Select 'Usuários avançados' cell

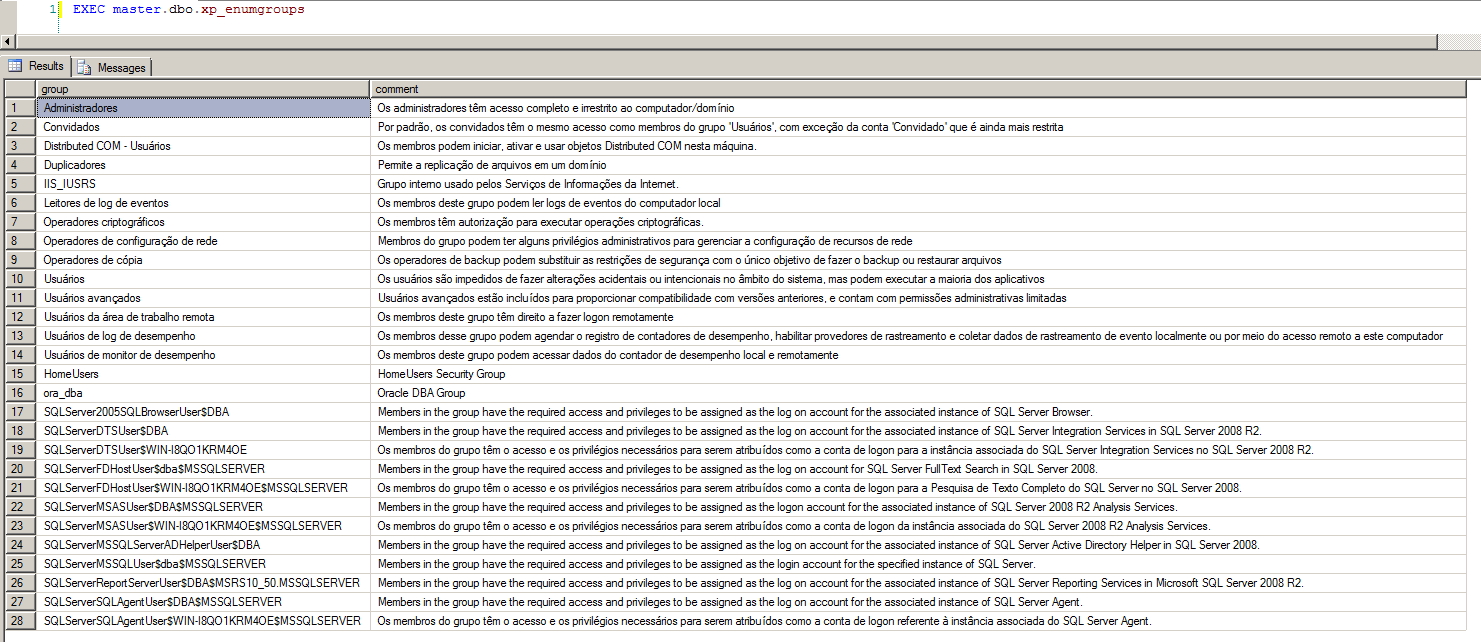point(204,298)
